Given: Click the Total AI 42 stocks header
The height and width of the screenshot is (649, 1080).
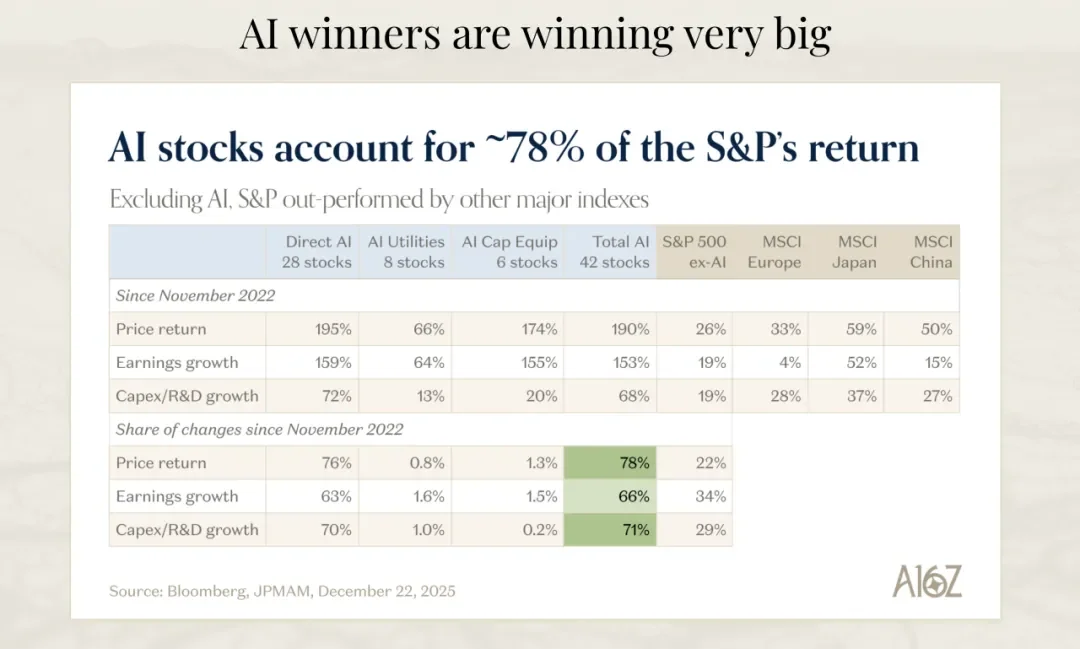Looking at the screenshot, I should tap(614, 252).
